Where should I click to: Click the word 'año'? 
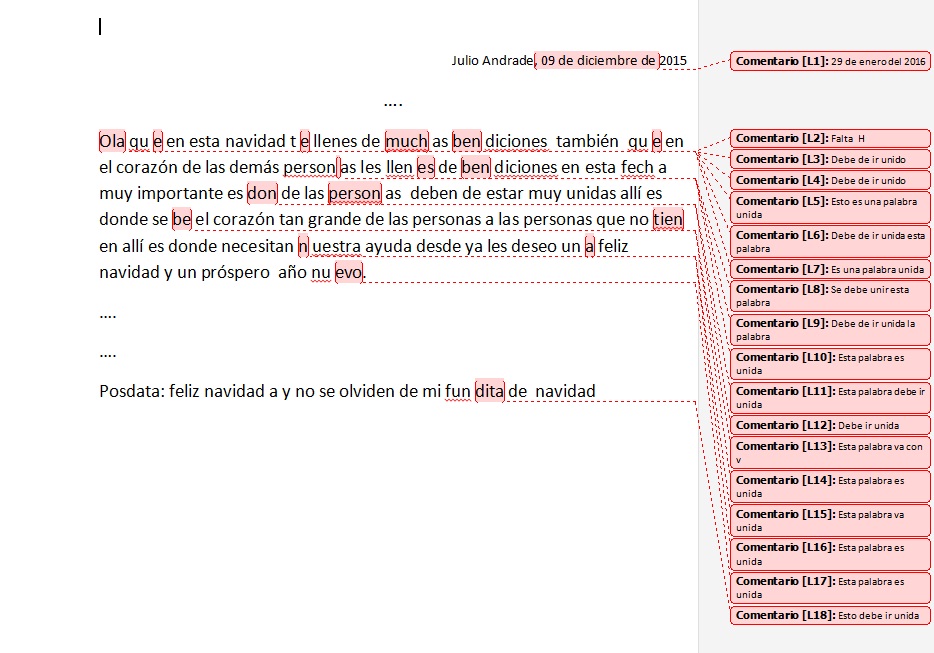coord(292,272)
